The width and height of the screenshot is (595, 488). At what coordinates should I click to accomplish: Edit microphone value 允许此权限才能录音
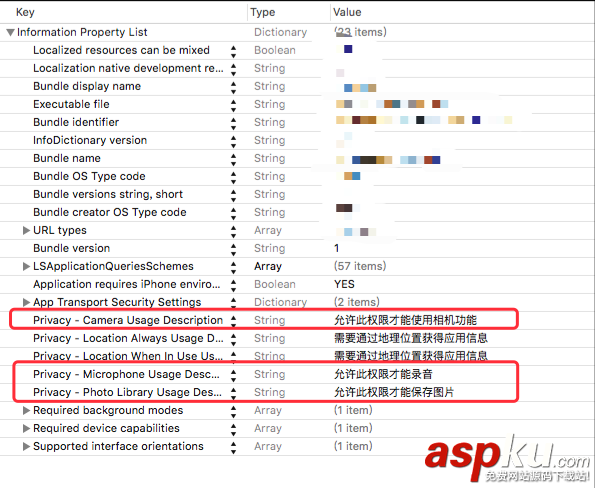383,374
